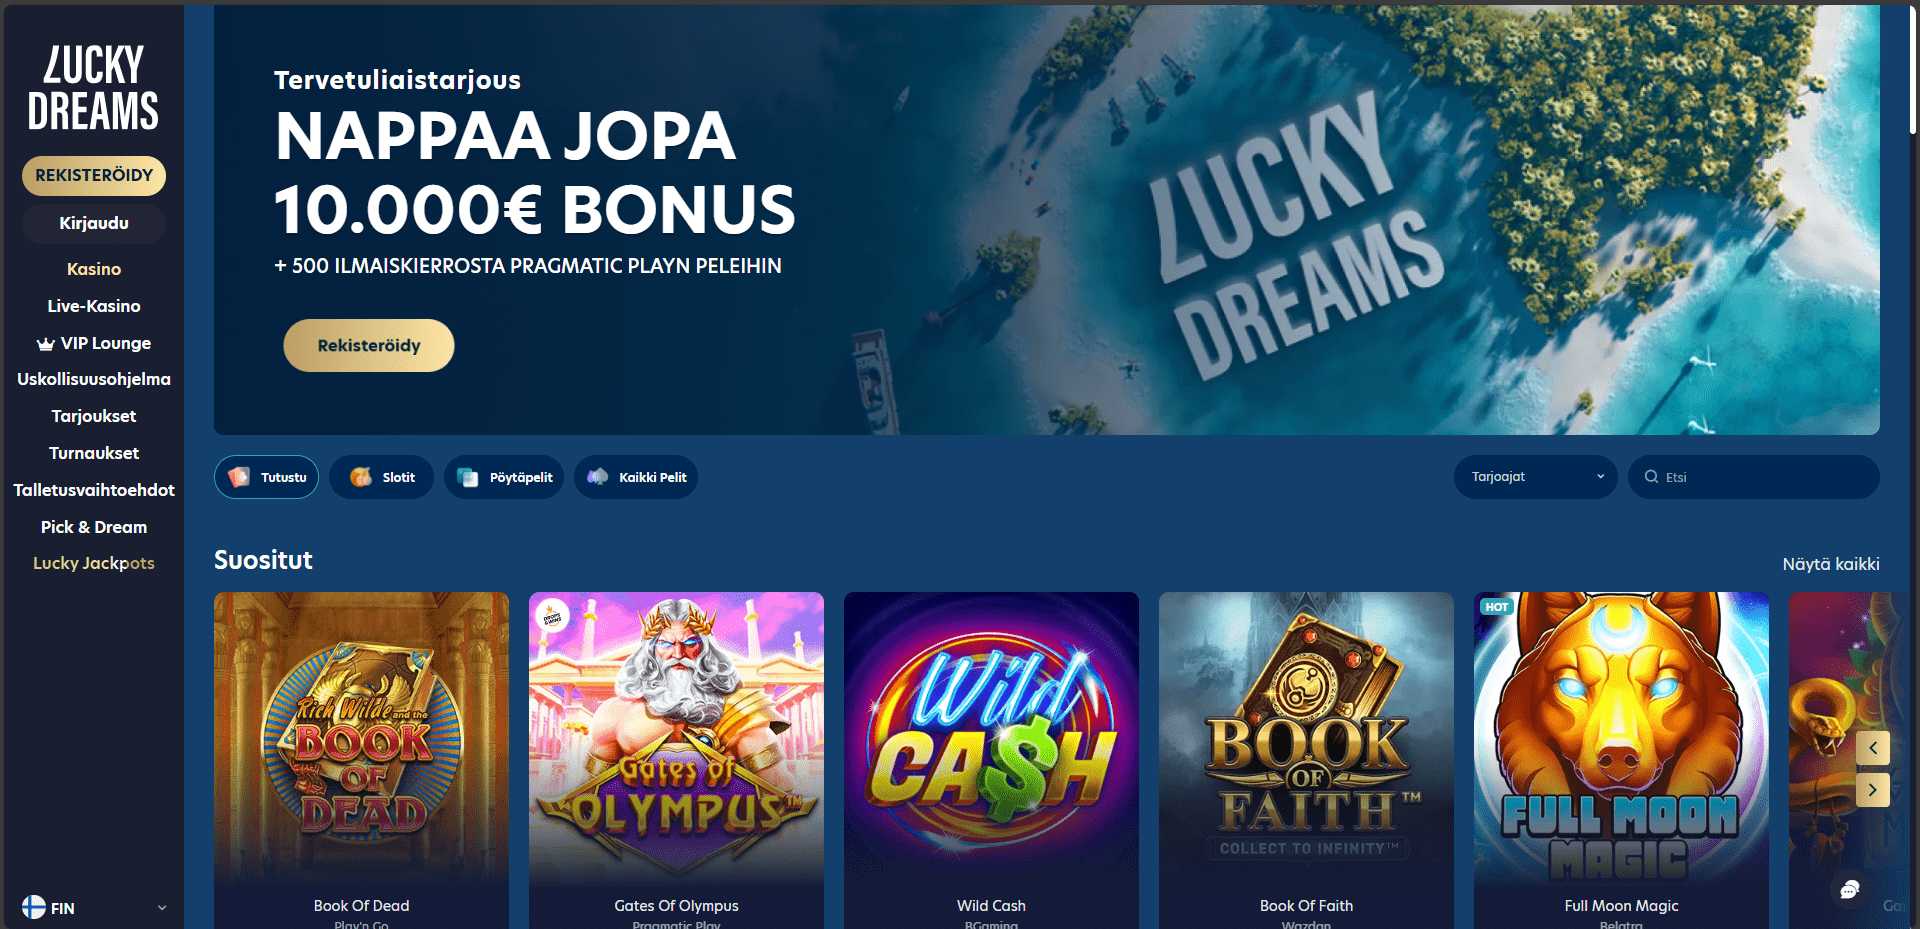1920x929 pixels.
Task: Open Live-Kasino from the sidebar menu
Action: pos(94,306)
